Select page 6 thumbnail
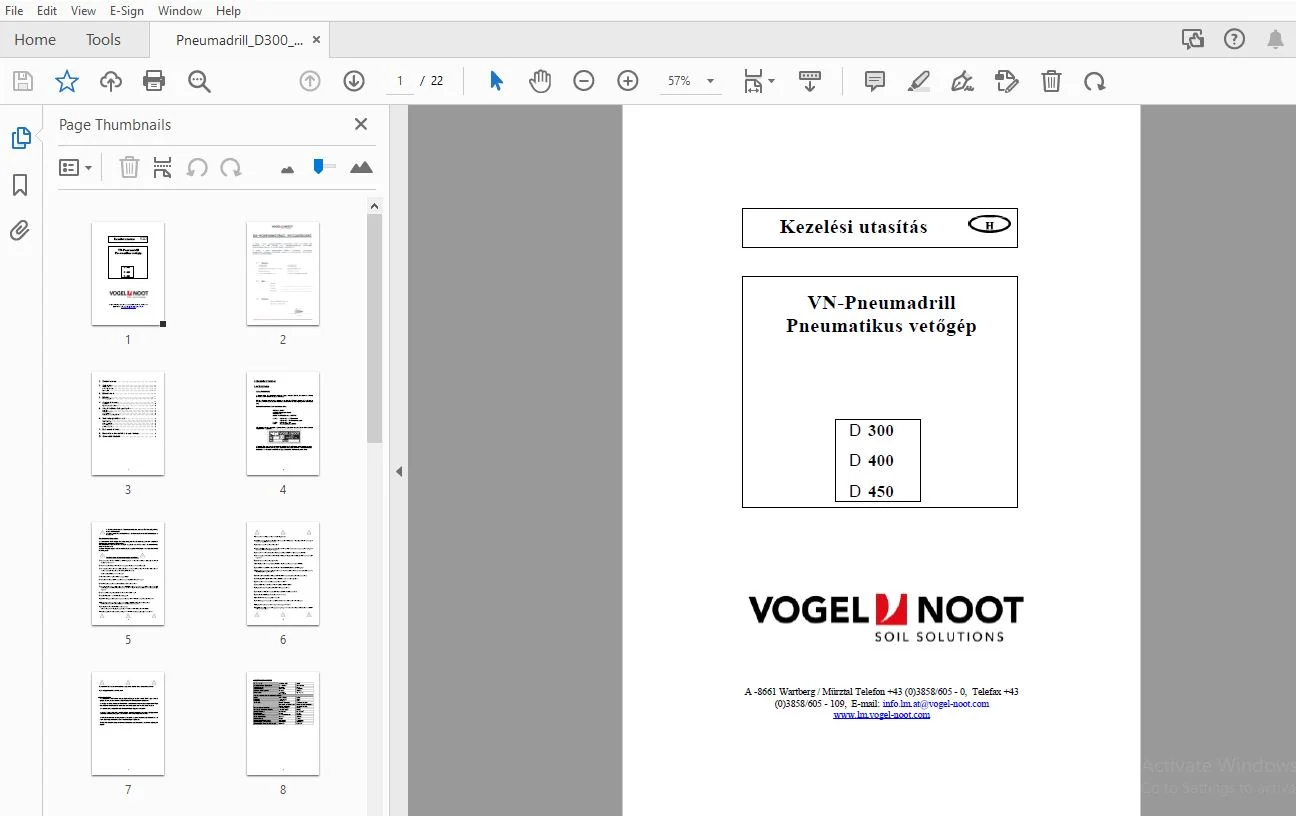 283,574
